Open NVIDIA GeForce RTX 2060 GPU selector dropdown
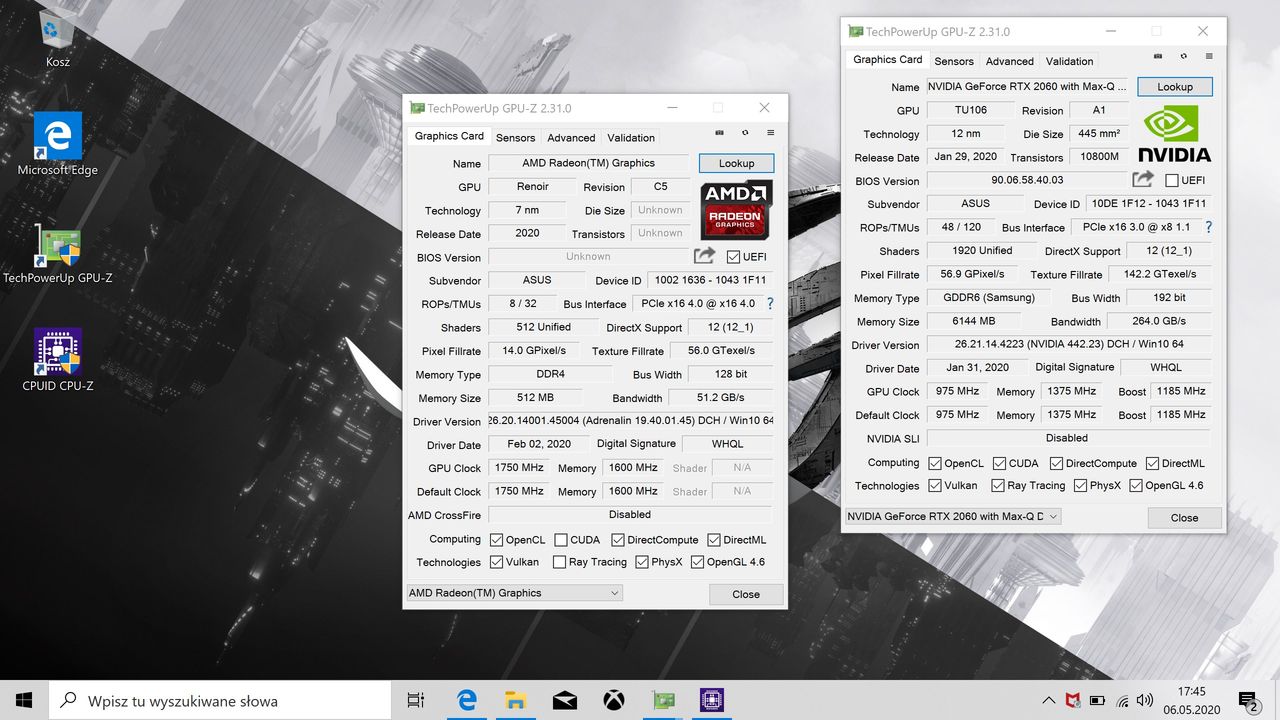The height and width of the screenshot is (720, 1280). [952, 516]
